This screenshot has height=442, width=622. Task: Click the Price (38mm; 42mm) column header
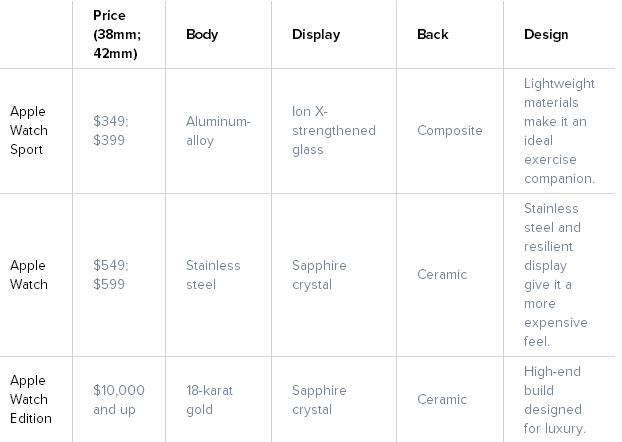coord(117,35)
